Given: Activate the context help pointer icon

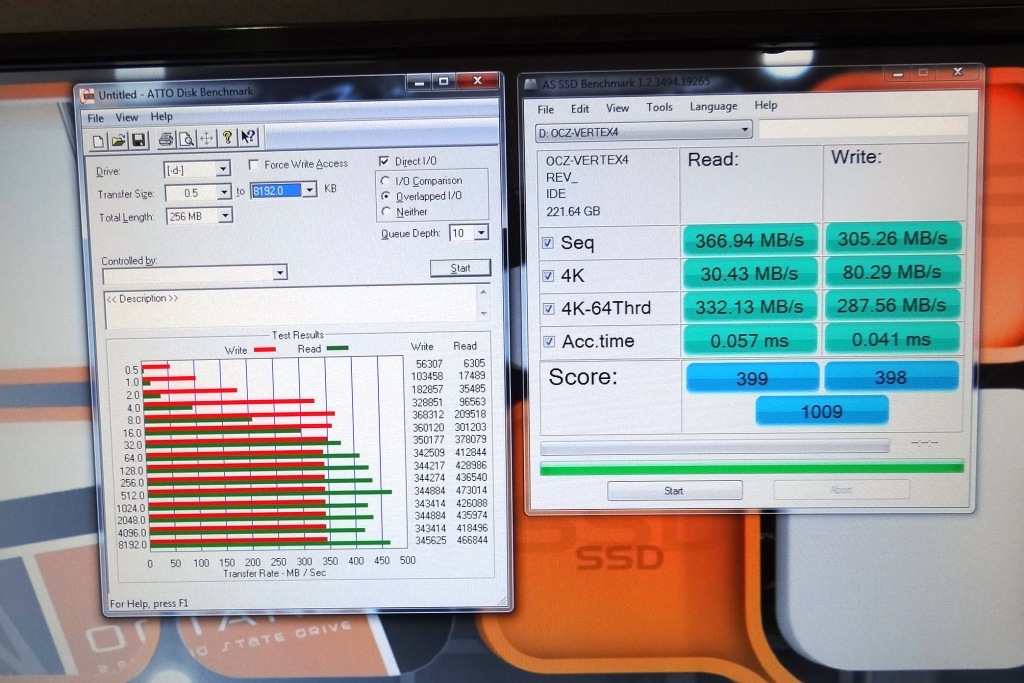Looking at the screenshot, I should coord(249,138).
